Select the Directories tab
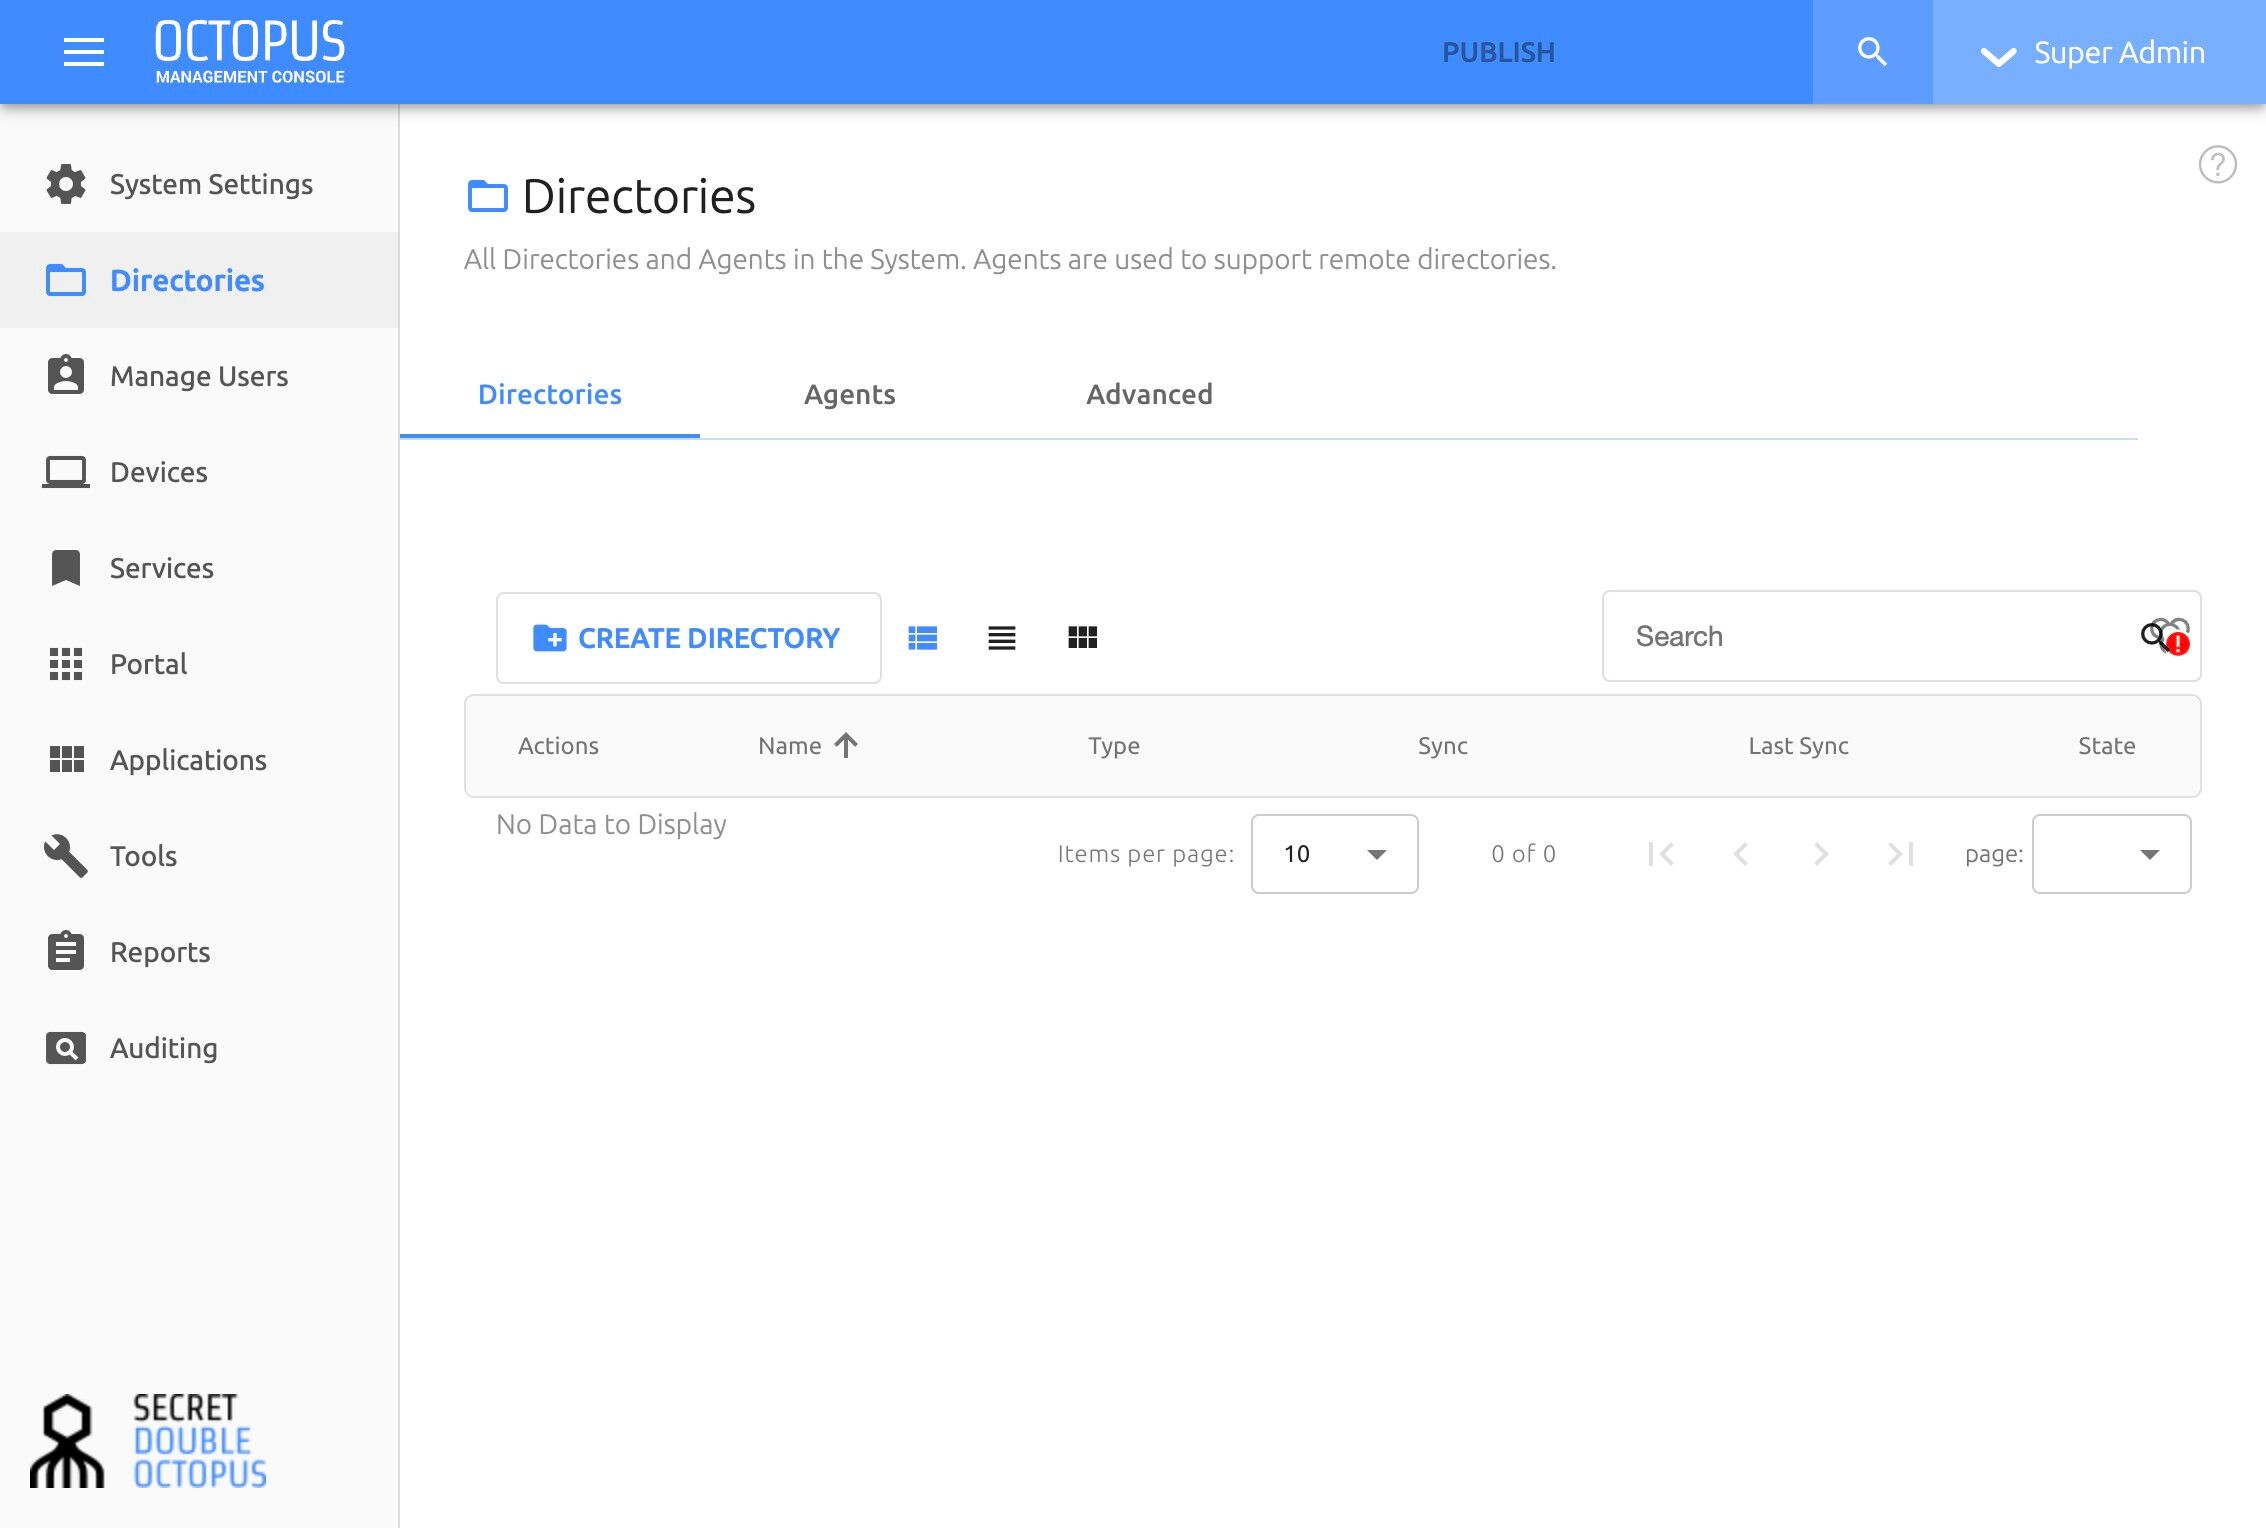The image size is (2266, 1528). tap(550, 394)
